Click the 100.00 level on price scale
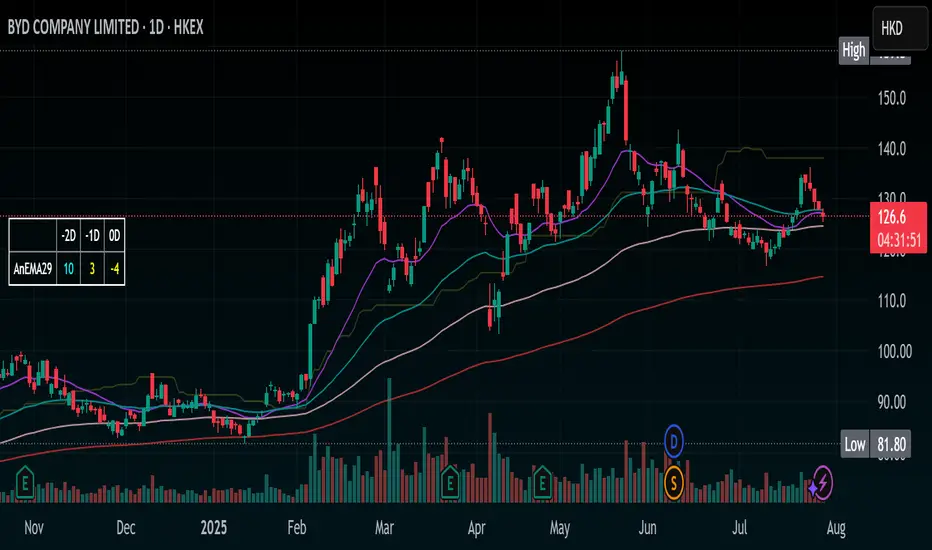This screenshot has width=932, height=550. [x=890, y=352]
